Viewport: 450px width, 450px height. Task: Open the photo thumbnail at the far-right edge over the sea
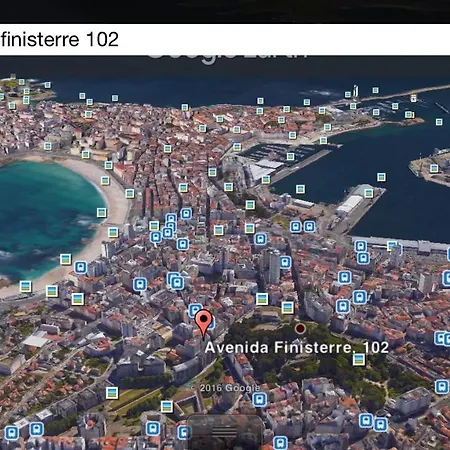pyautogui.click(x=439, y=122)
